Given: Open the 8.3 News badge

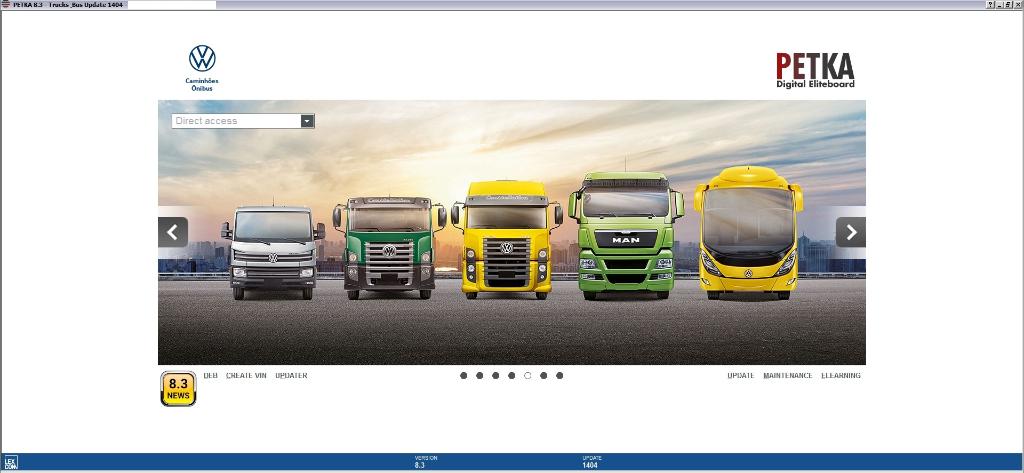Looking at the screenshot, I should (178, 389).
